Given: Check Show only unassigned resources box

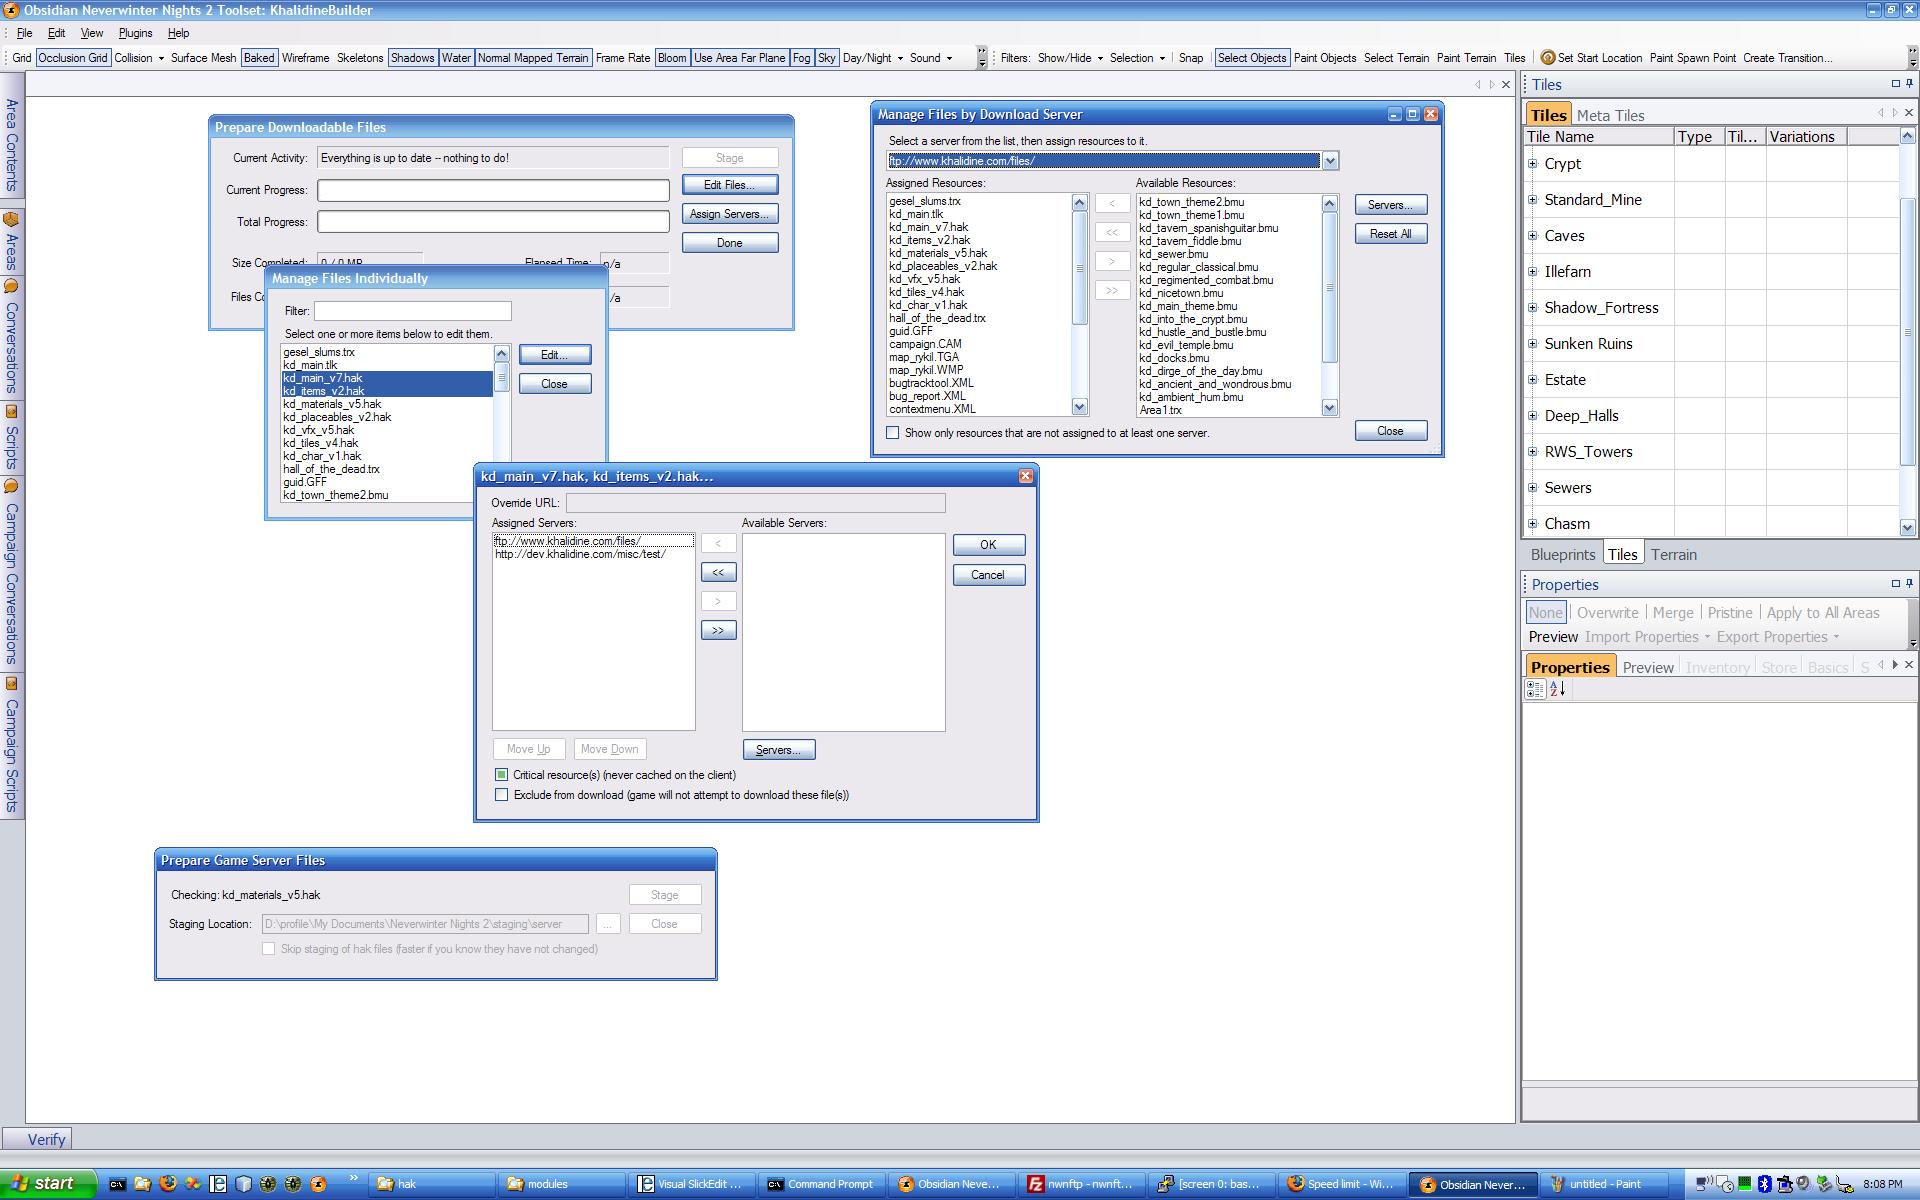Looking at the screenshot, I should [893, 433].
